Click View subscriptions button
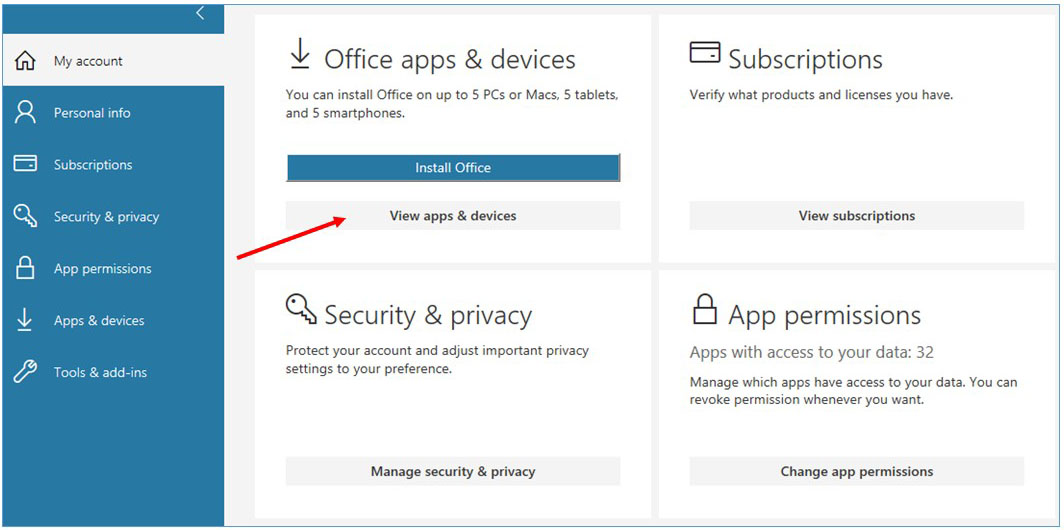This screenshot has height=530, width=1064. (x=856, y=215)
